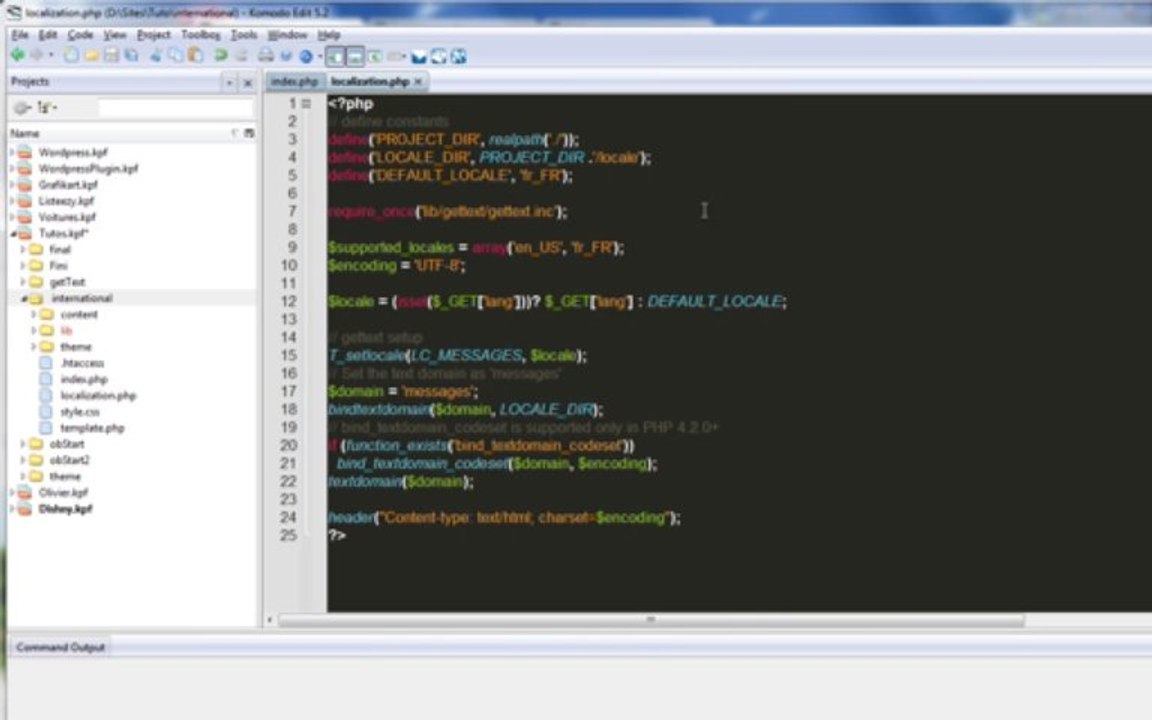1152x720 pixels.
Task: Select WordpressPlugin.kpf project
Action: 88,168
